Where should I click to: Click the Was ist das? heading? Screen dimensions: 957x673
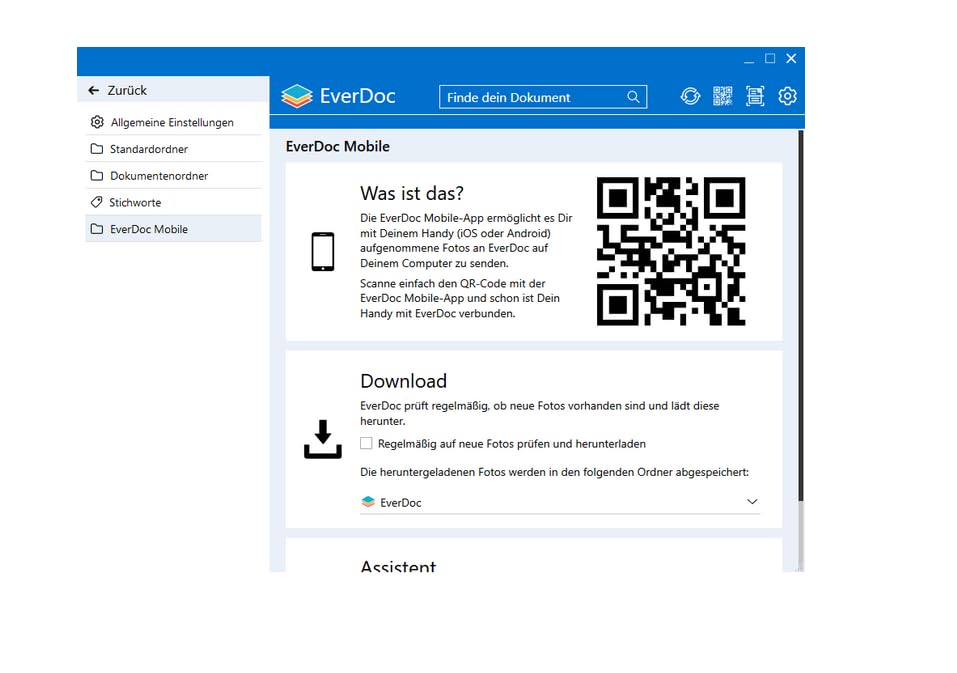click(x=412, y=193)
